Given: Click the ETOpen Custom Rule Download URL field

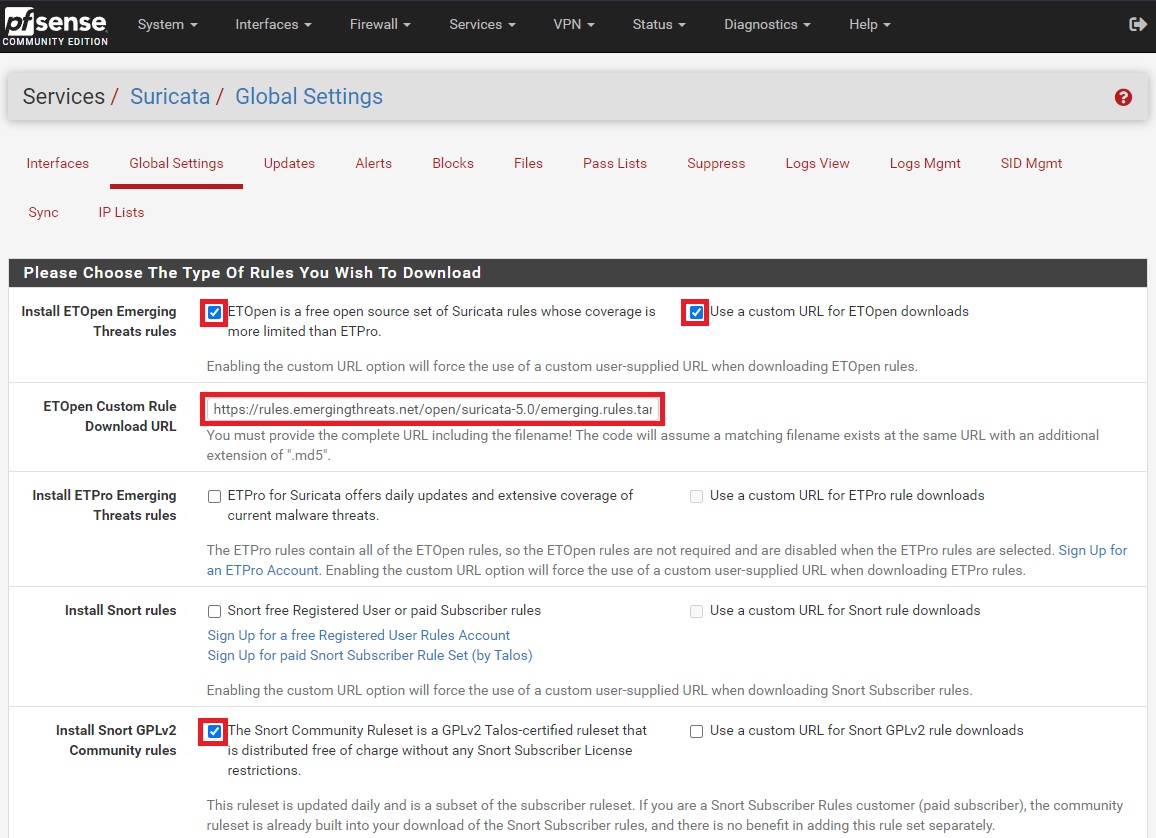Looking at the screenshot, I should pyautogui.click(x=433, y=409).
